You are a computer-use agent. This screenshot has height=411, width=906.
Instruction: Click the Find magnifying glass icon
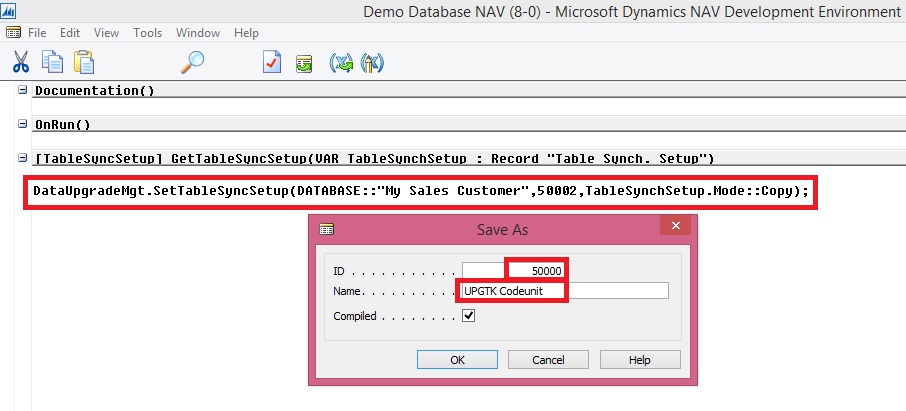[x=192, y=62]
